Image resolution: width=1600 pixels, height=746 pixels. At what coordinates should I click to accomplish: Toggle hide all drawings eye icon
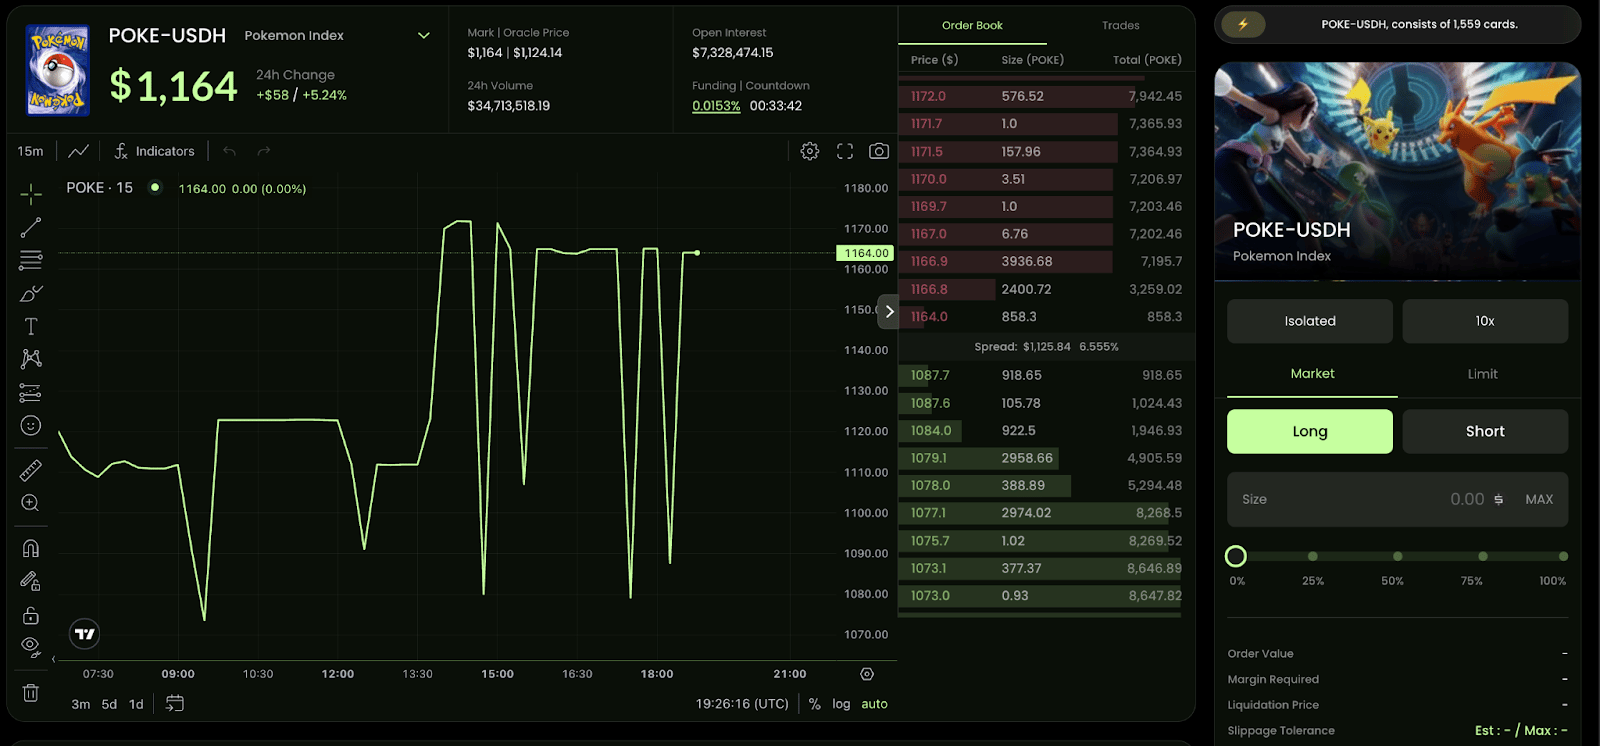[31, 647]
